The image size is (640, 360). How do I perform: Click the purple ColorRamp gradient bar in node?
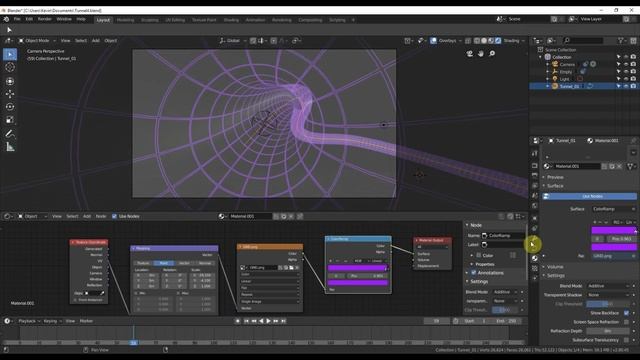click(357, 268)
